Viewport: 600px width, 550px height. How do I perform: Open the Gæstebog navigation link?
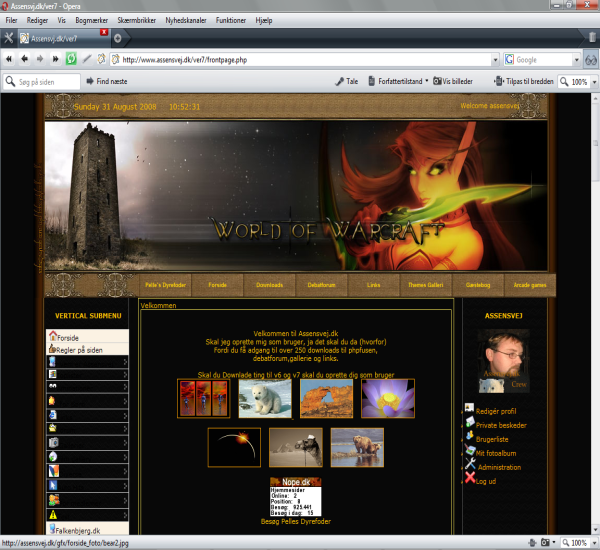[x=478, y=285]
